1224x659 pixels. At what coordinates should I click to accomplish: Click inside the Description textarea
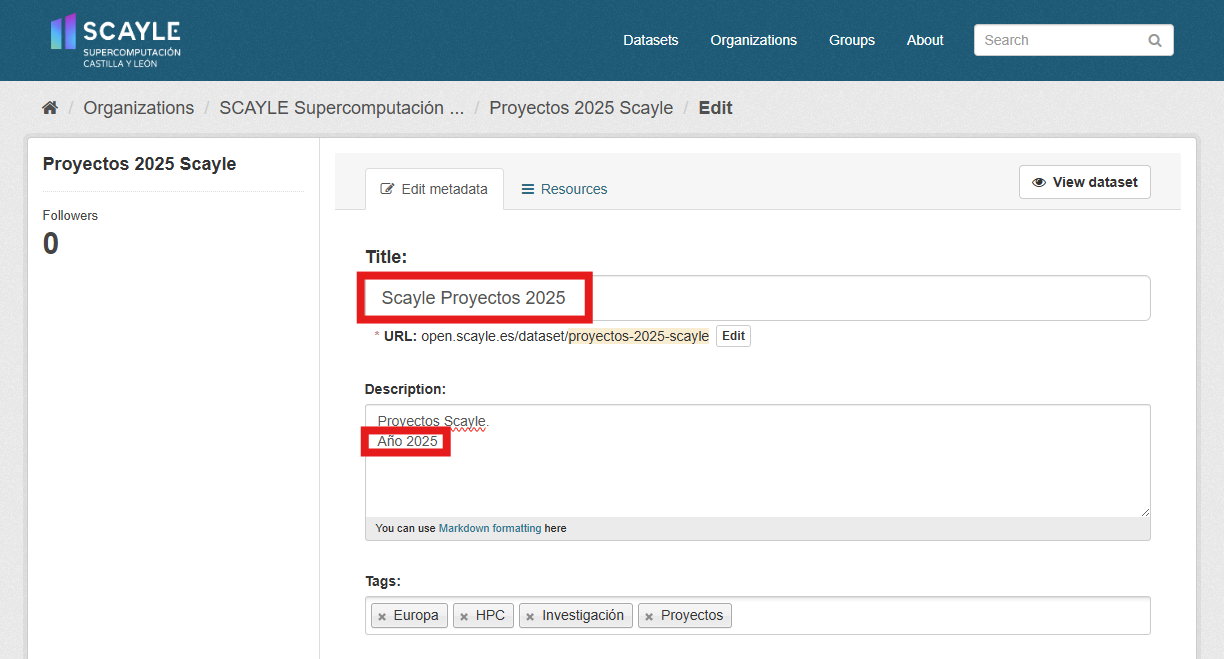pyautogui.click(x=758, y=461)
